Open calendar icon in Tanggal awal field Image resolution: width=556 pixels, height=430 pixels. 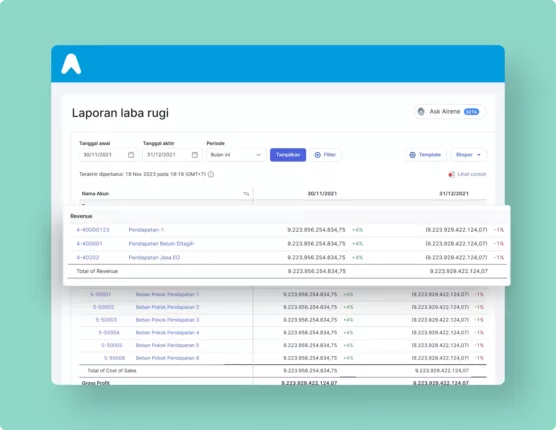131,155
